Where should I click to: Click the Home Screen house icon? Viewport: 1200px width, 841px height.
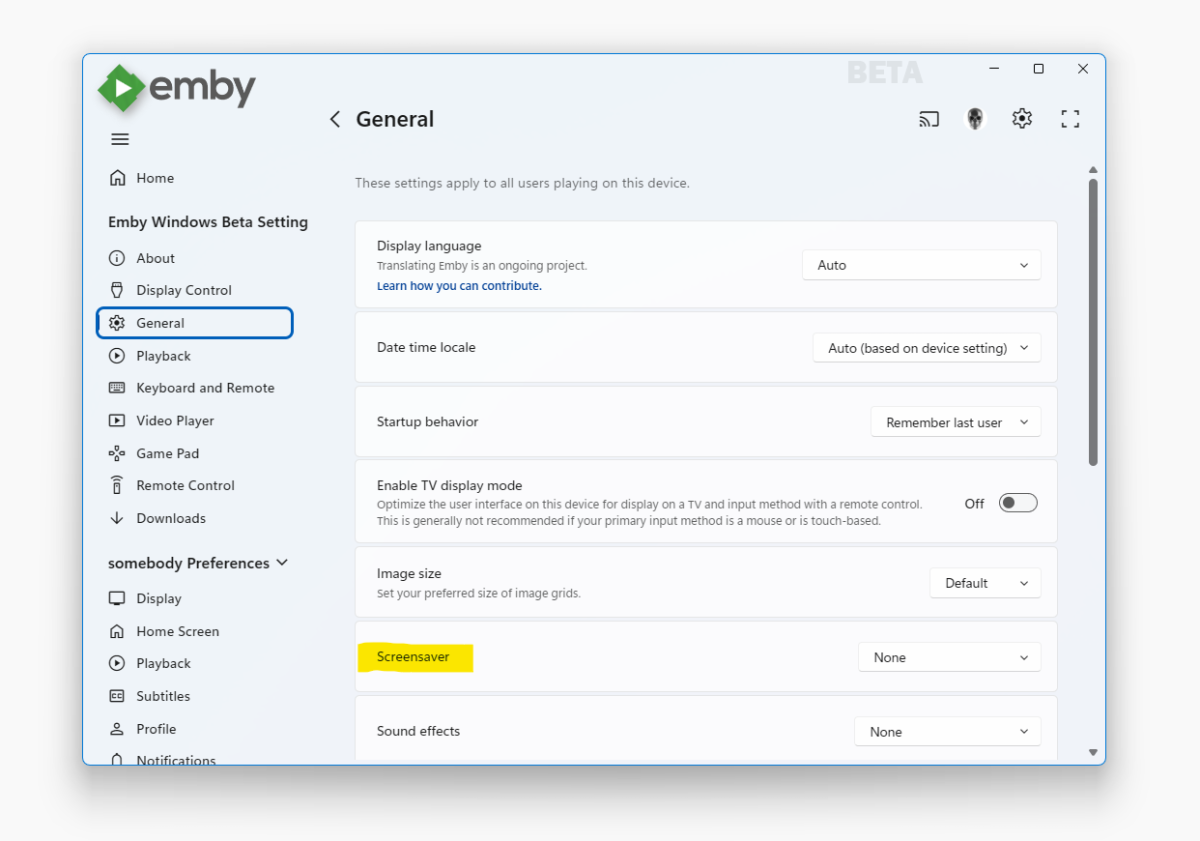(117, 631)
